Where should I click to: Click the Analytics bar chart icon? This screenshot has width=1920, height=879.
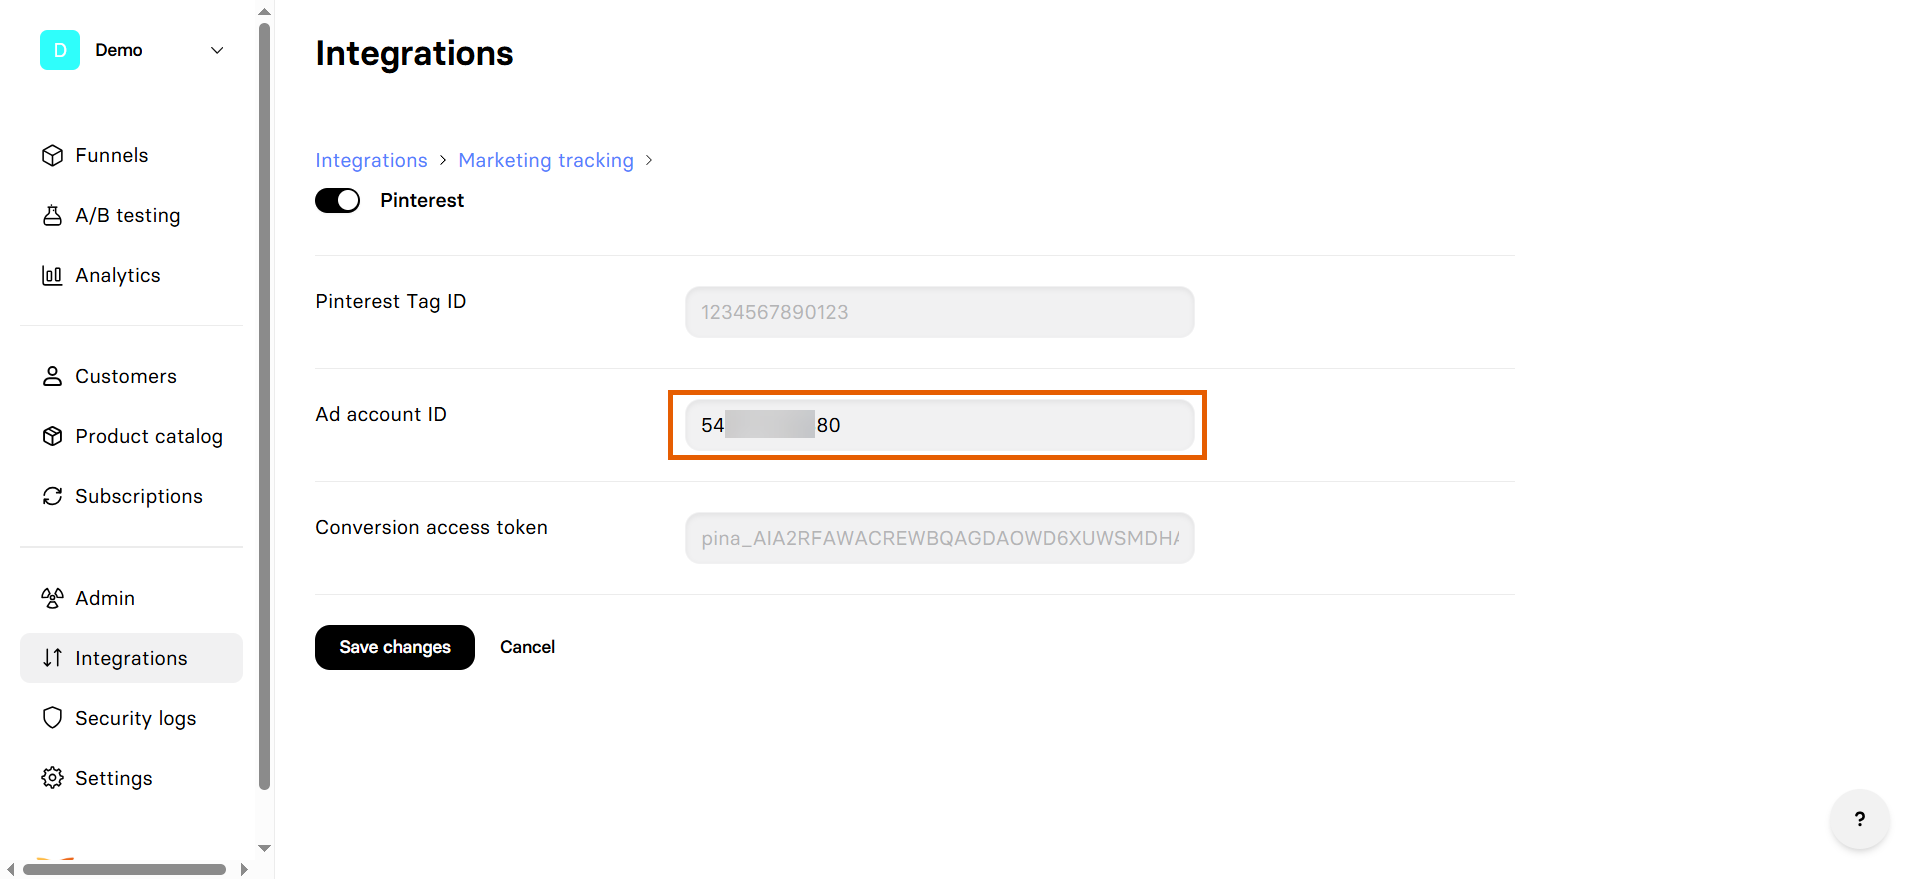(53, 275)
